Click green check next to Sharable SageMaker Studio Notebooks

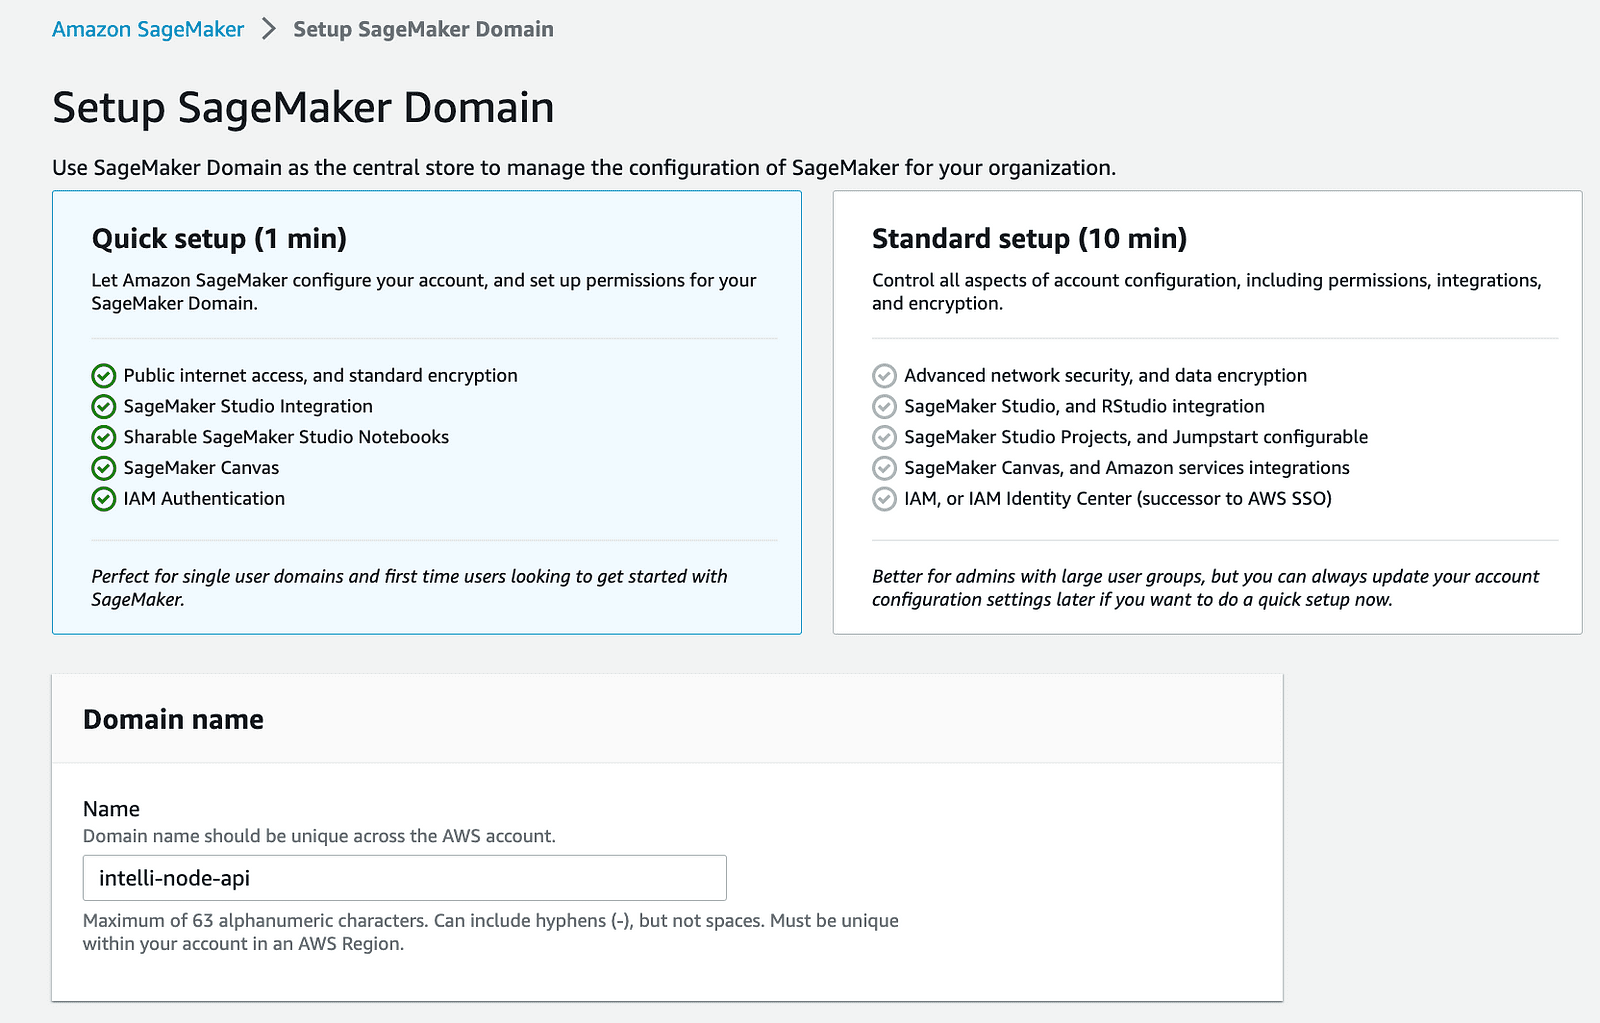click(104, 437)
